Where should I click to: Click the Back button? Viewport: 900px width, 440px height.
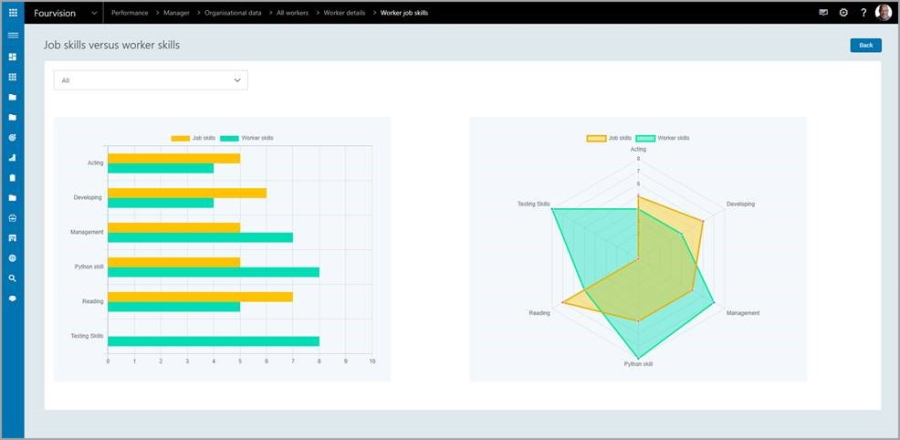[x=866, y=45]
